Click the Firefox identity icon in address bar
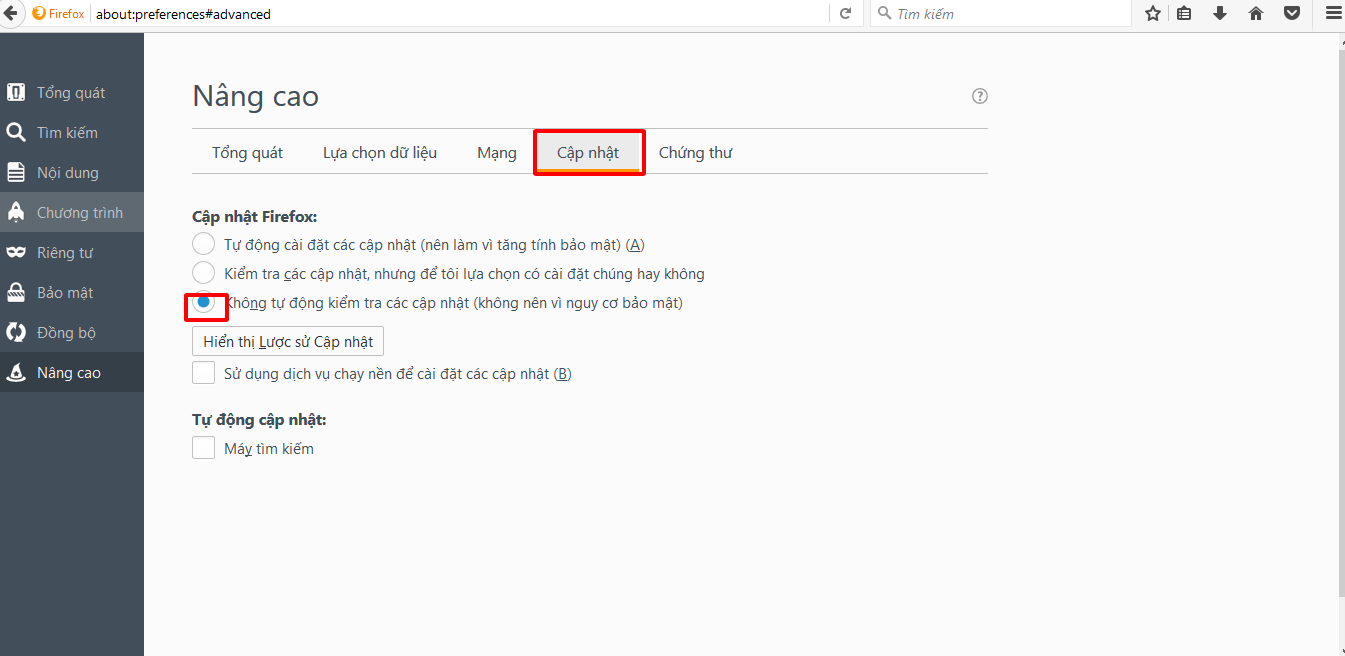 coord(39,14)
